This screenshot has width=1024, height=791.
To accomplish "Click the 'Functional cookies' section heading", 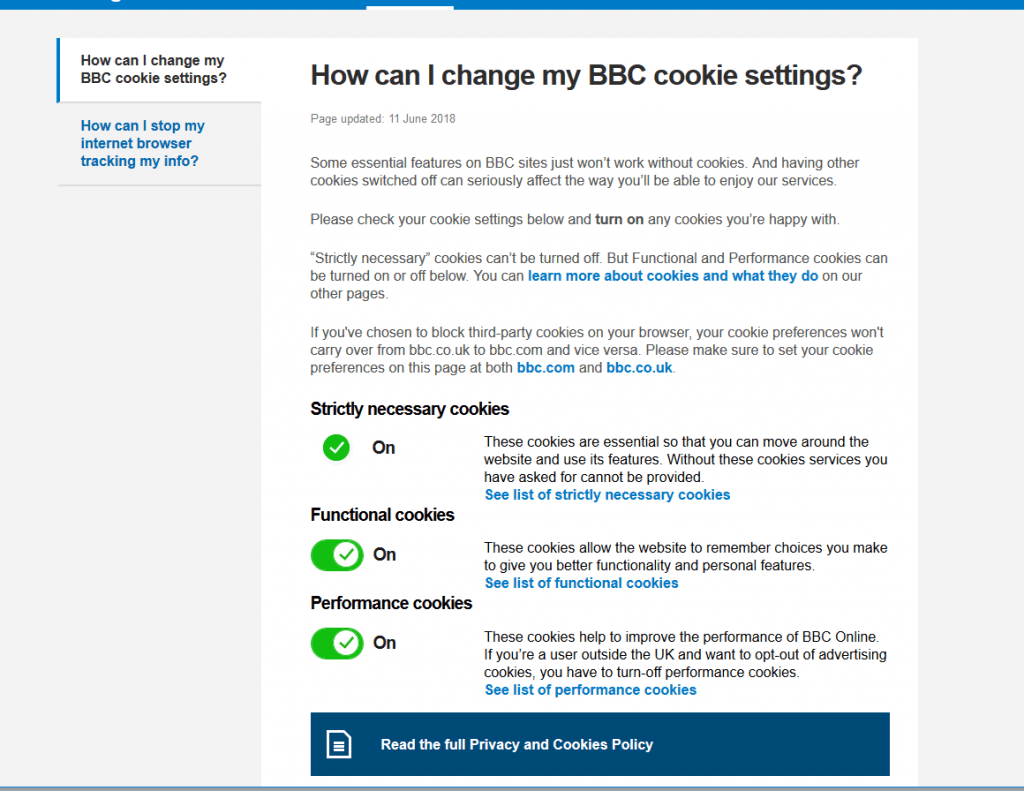I will (x=382, y=515).
